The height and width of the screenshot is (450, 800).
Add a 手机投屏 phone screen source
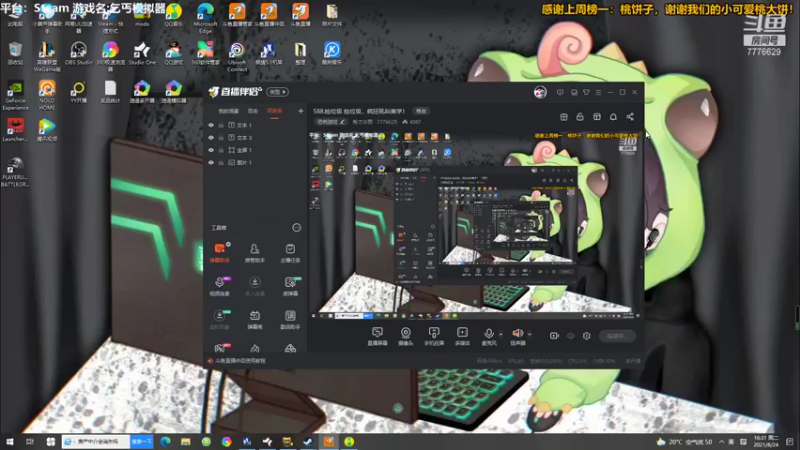(x=434, y=337)
